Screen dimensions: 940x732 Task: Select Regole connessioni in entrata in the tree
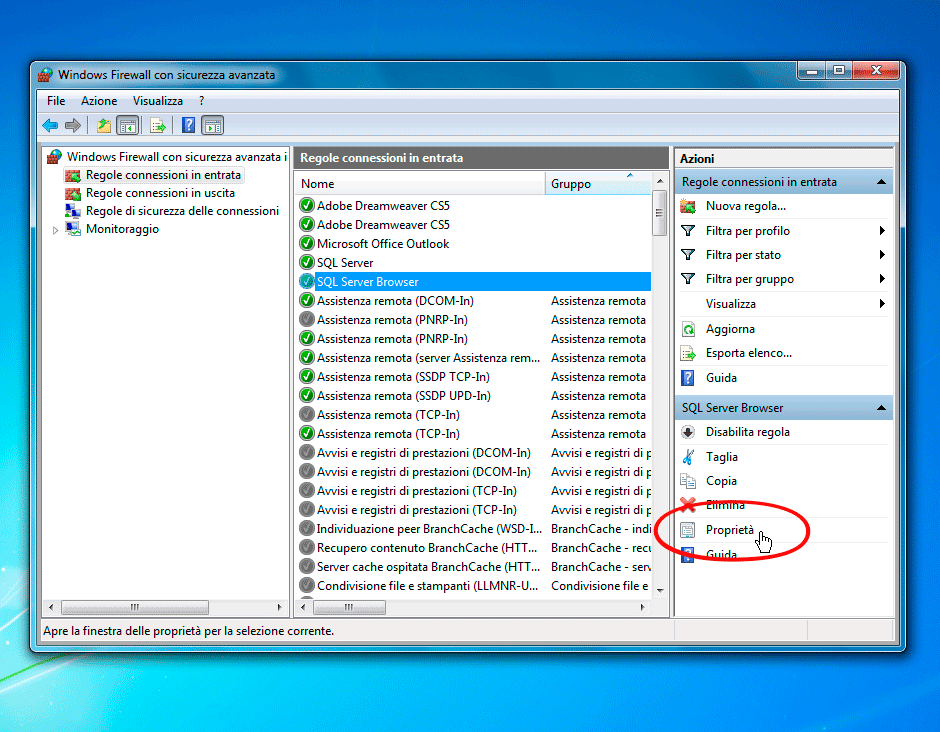tap(163, 175)
